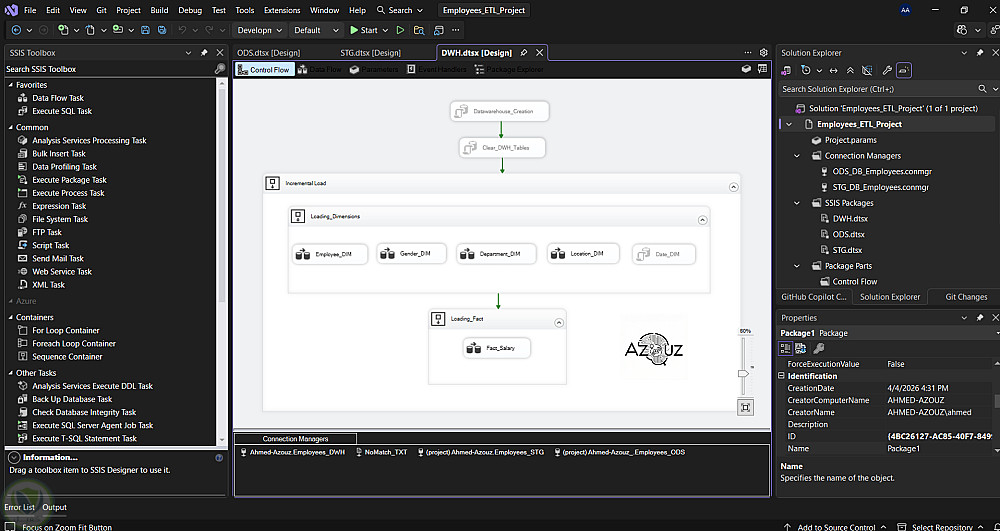Open the Extensions menu
This screenshot has height=531, width=1000.
282,10
